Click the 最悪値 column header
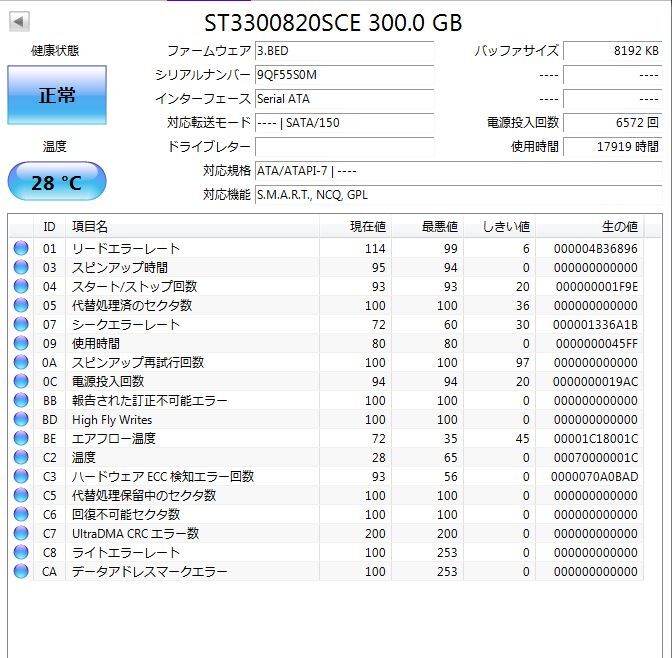 427,226
